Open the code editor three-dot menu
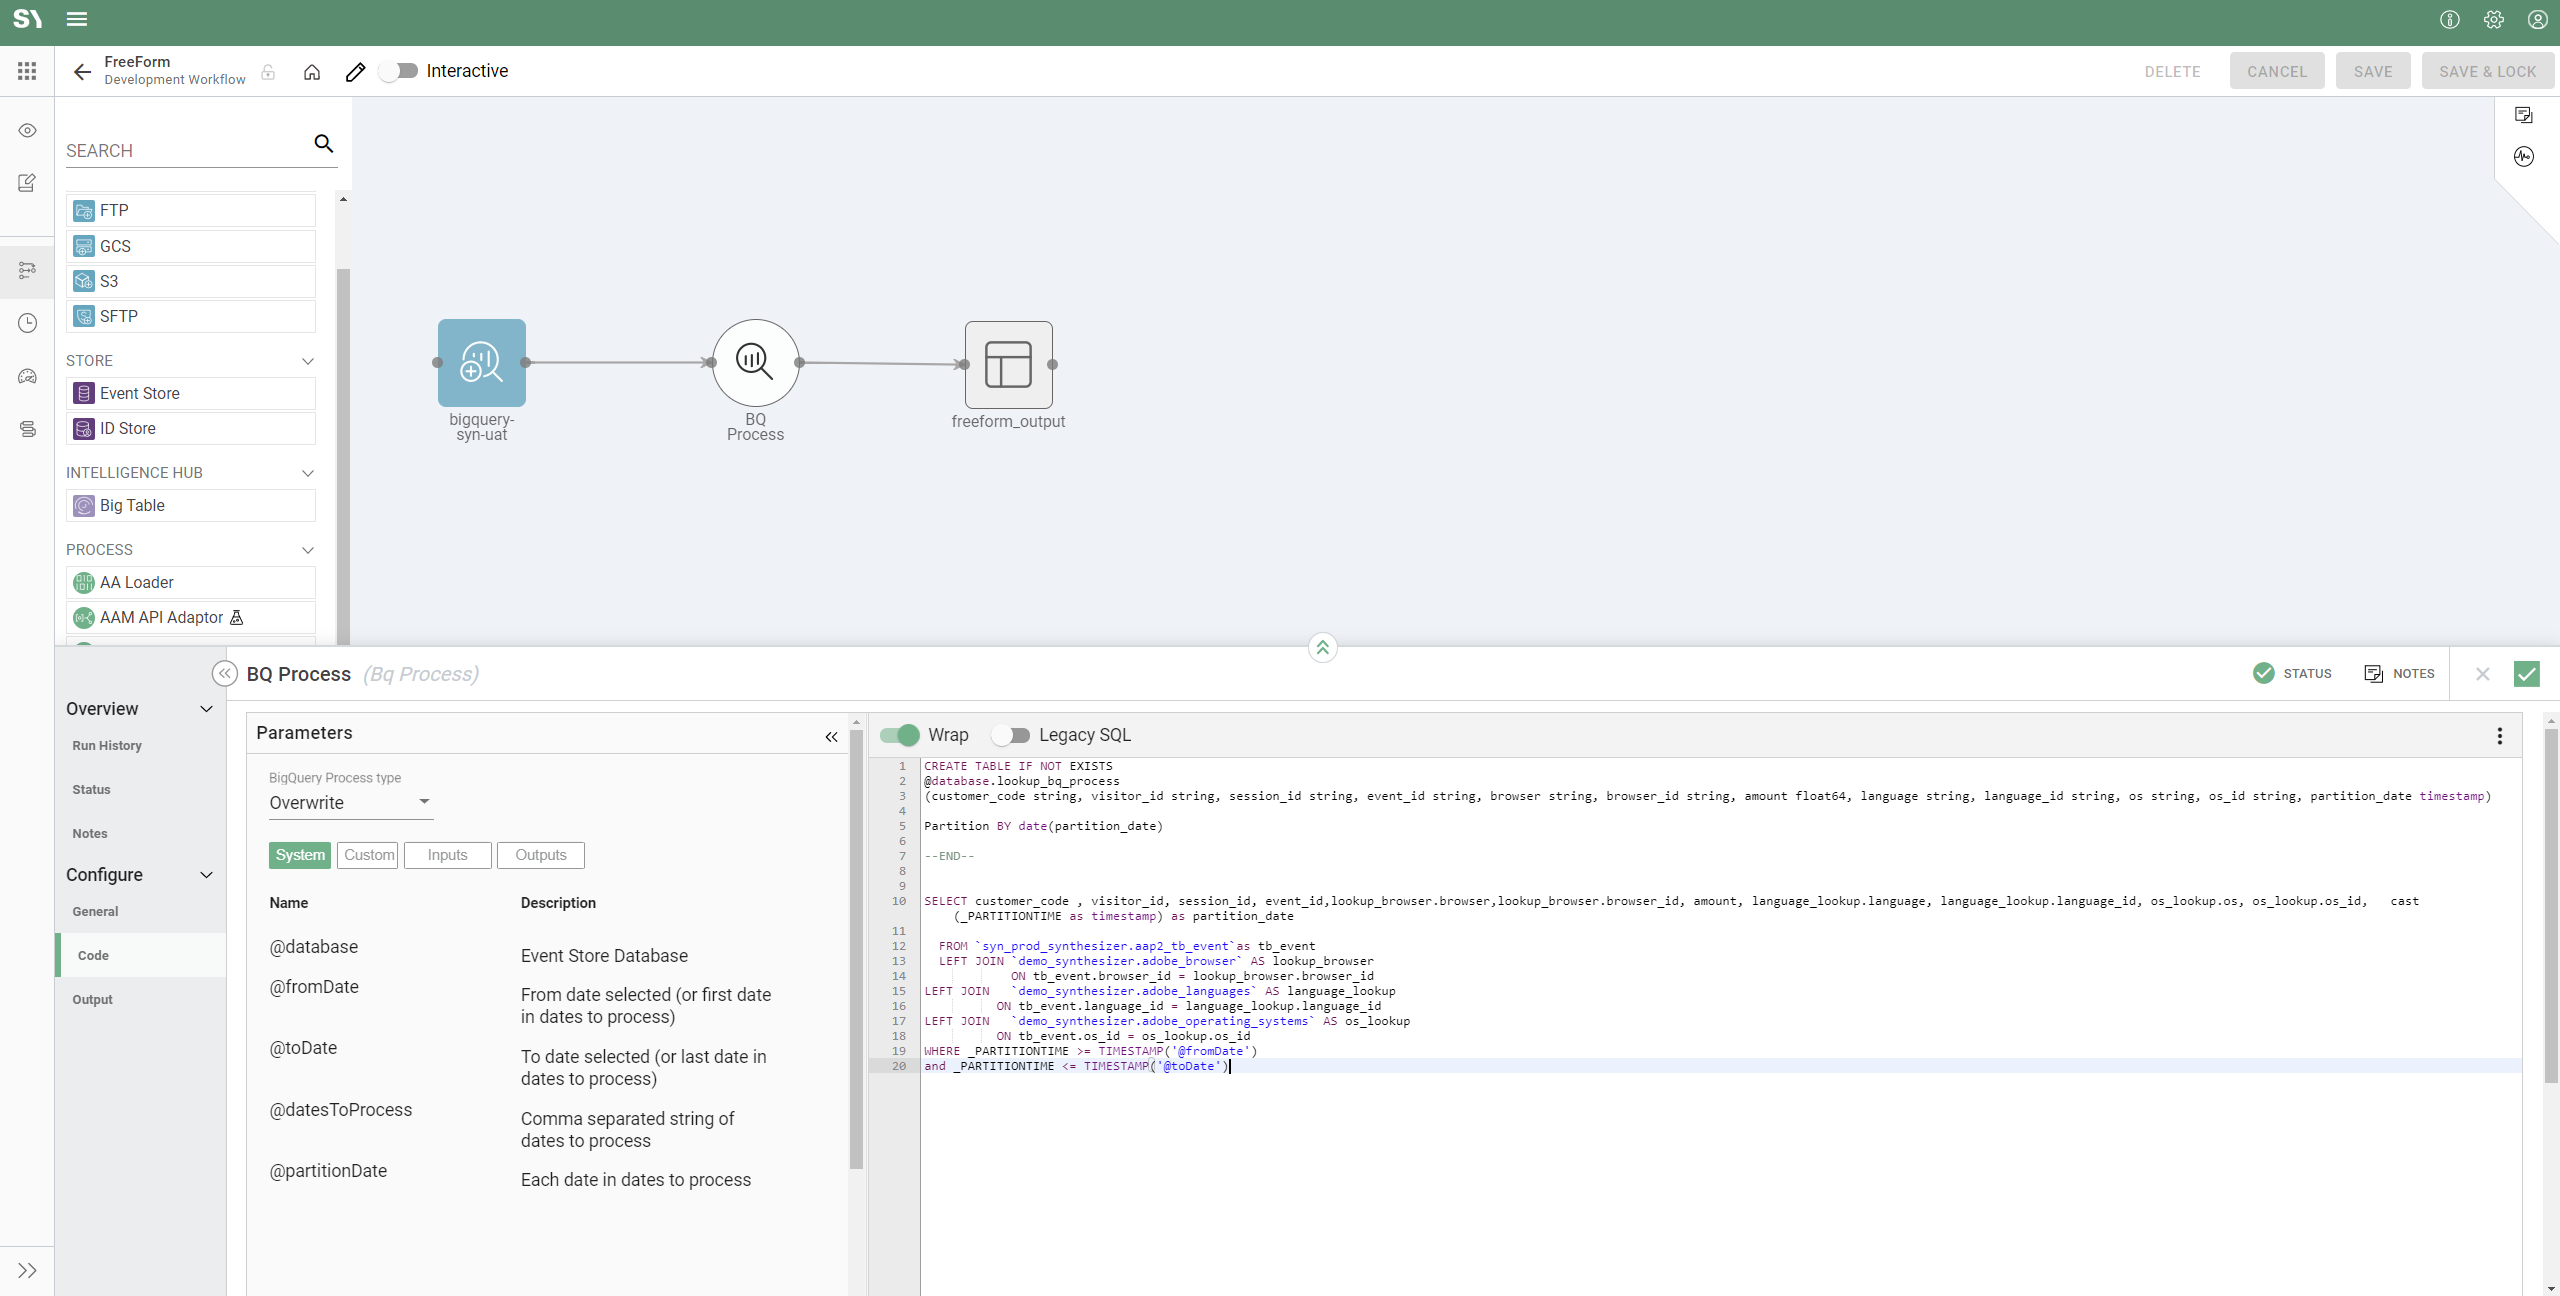The height and width of the screenshot is (1296, 2560). coord(2499,736)
